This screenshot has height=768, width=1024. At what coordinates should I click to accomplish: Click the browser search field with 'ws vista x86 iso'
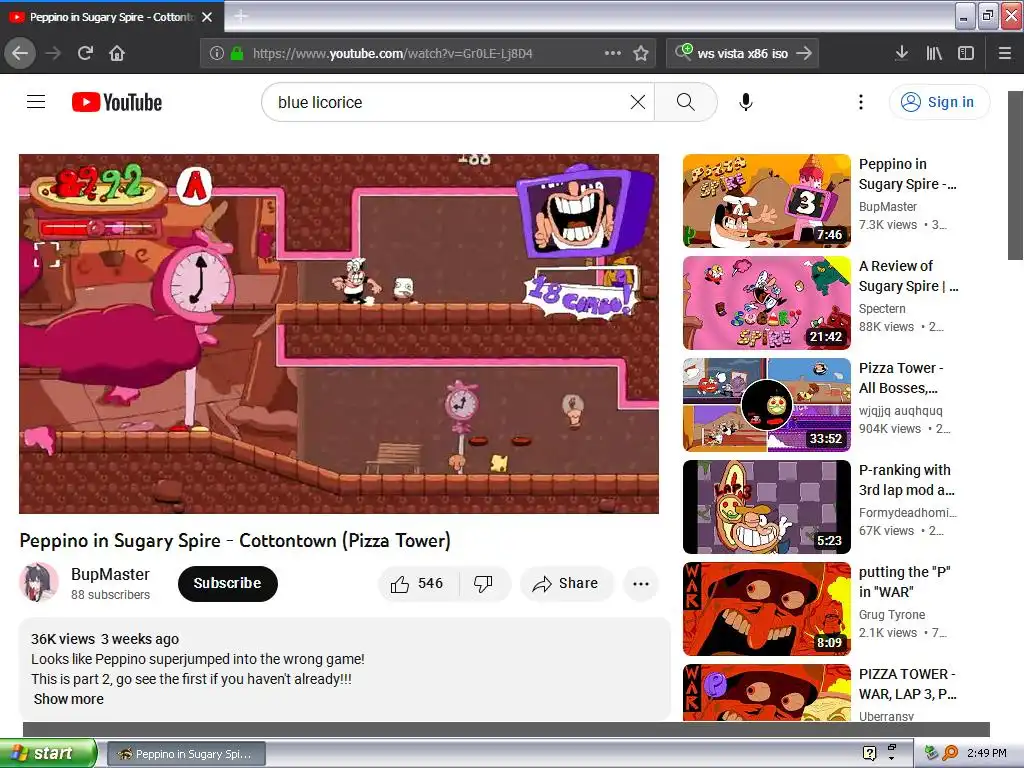(x=743, y=53)
